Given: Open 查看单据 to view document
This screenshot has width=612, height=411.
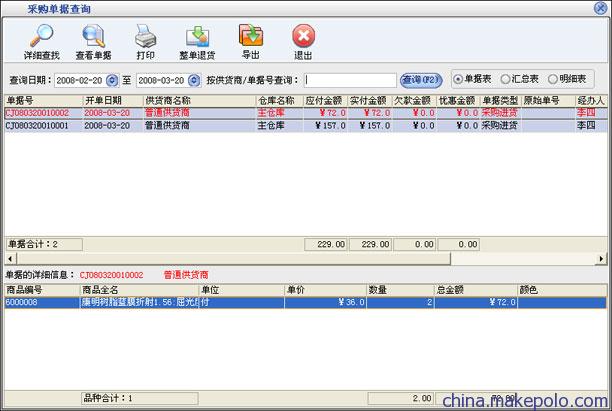Looking at the screenshot, I should 93,38.
